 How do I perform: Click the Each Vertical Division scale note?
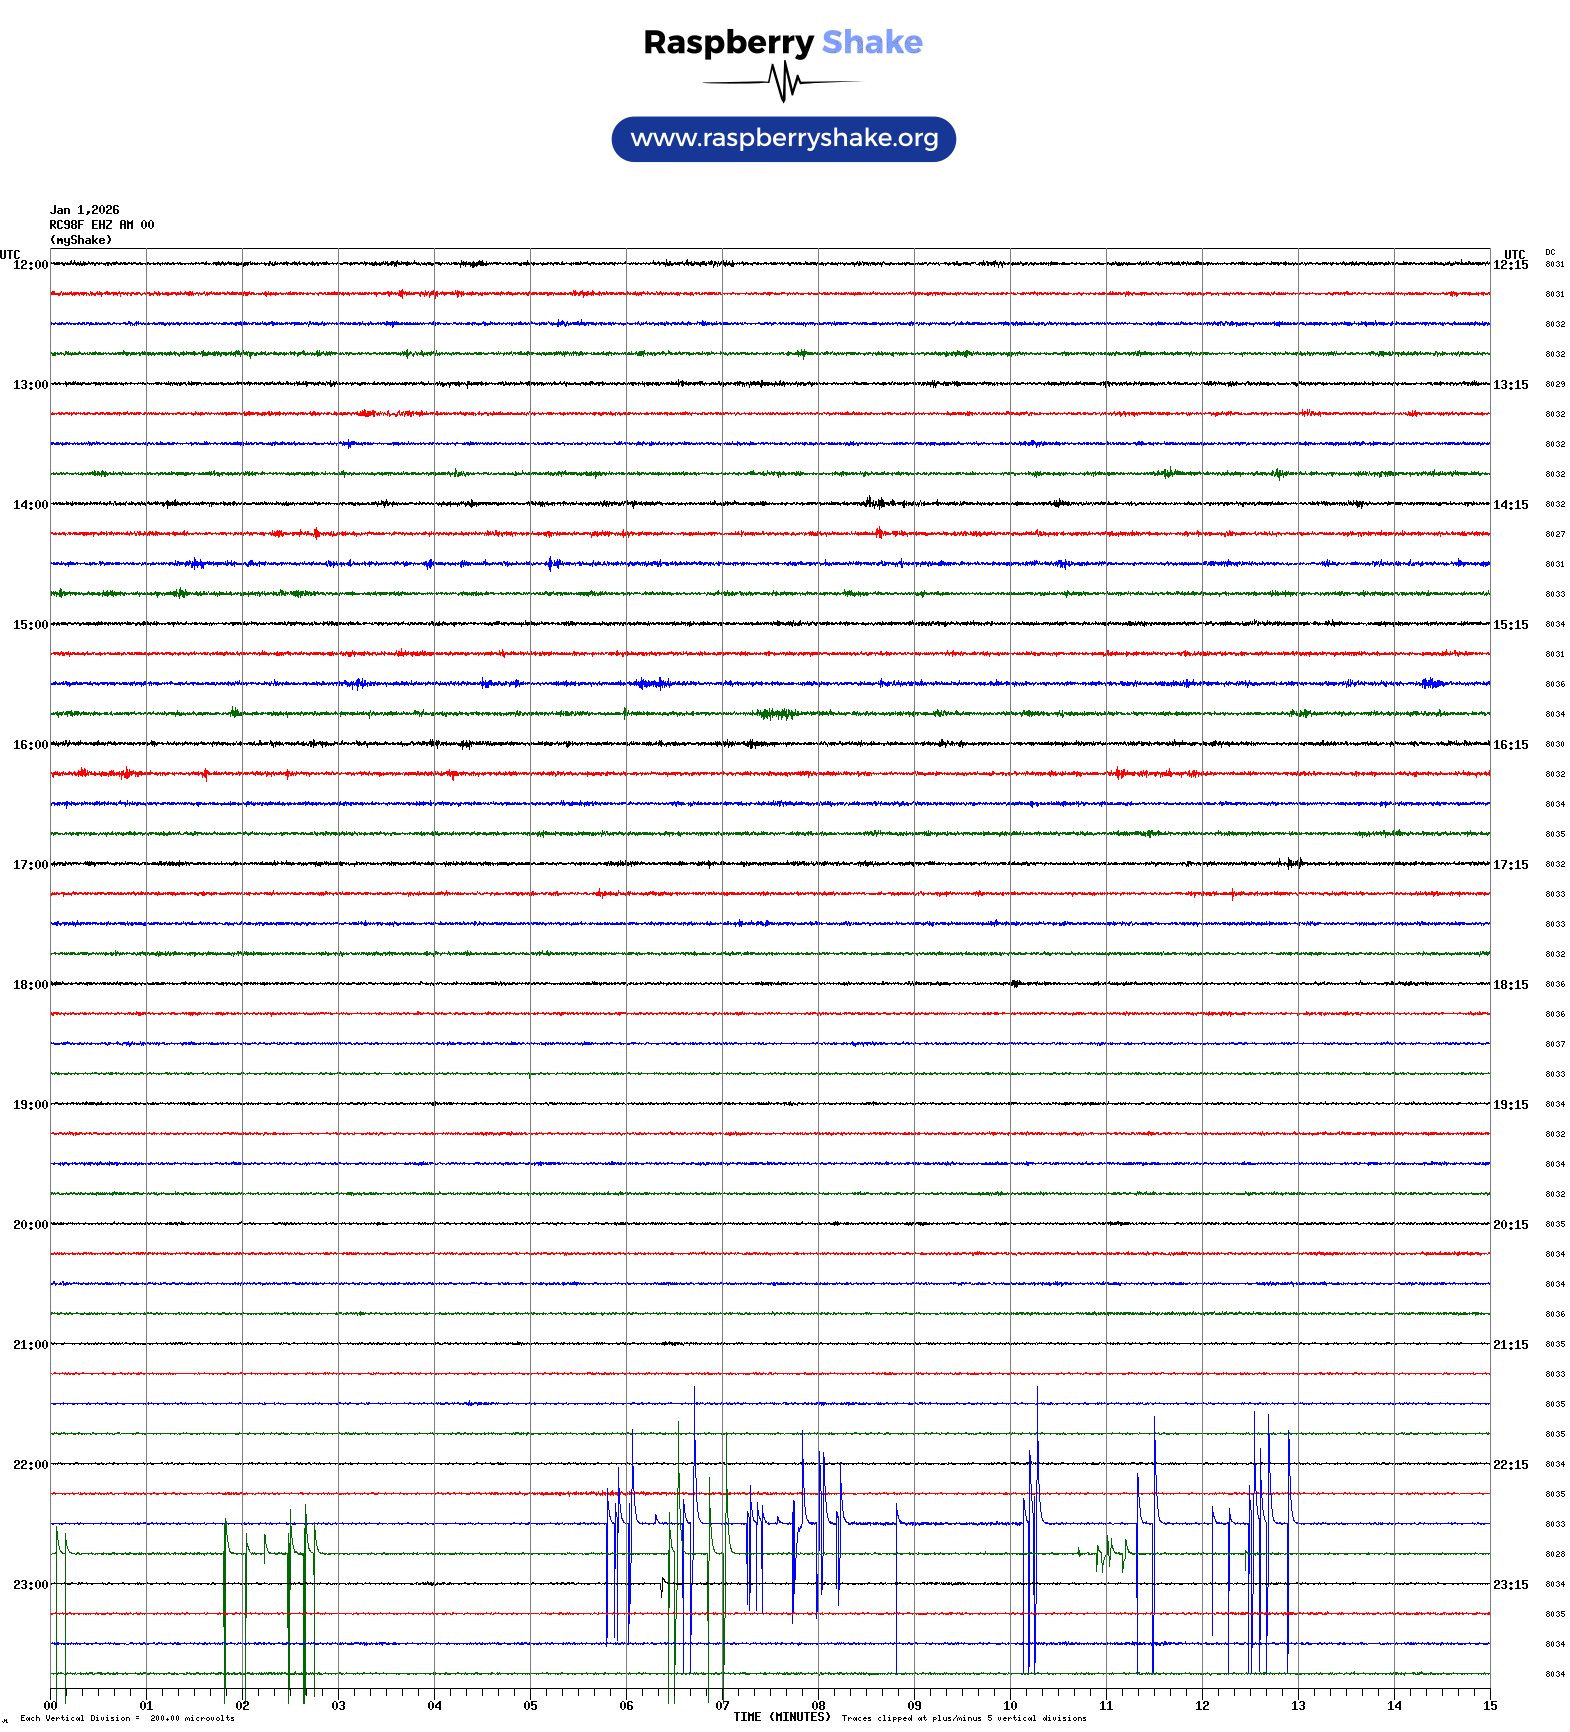[127, 1719]
